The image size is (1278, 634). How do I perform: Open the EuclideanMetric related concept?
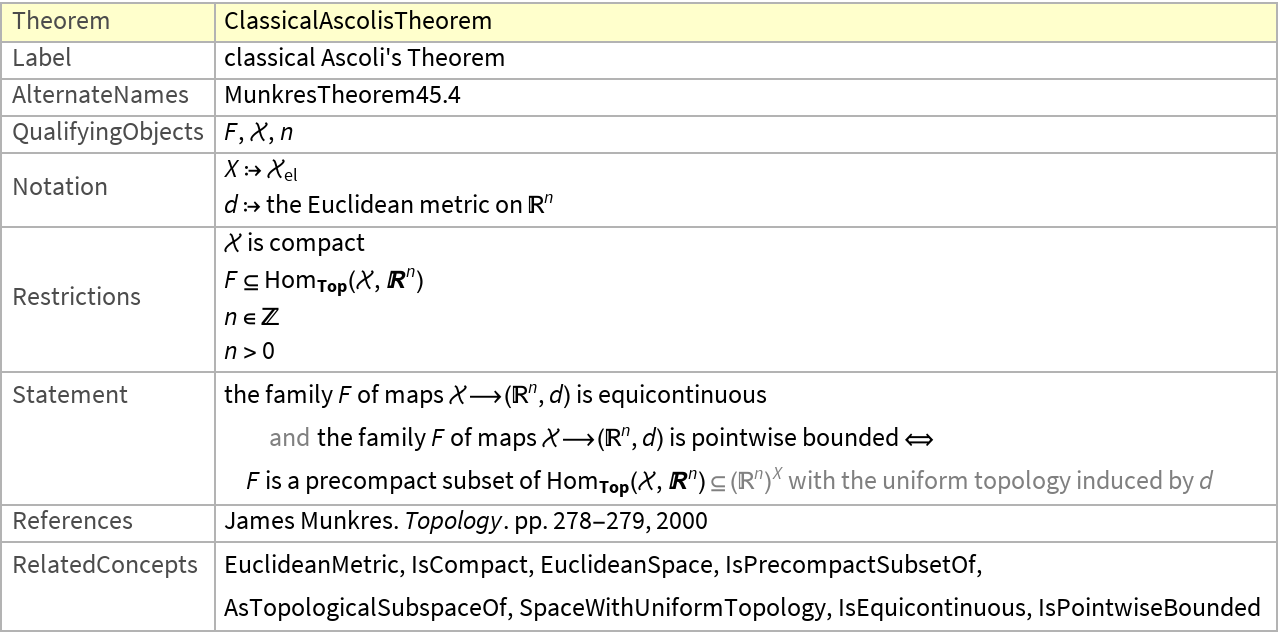[312, 565]
